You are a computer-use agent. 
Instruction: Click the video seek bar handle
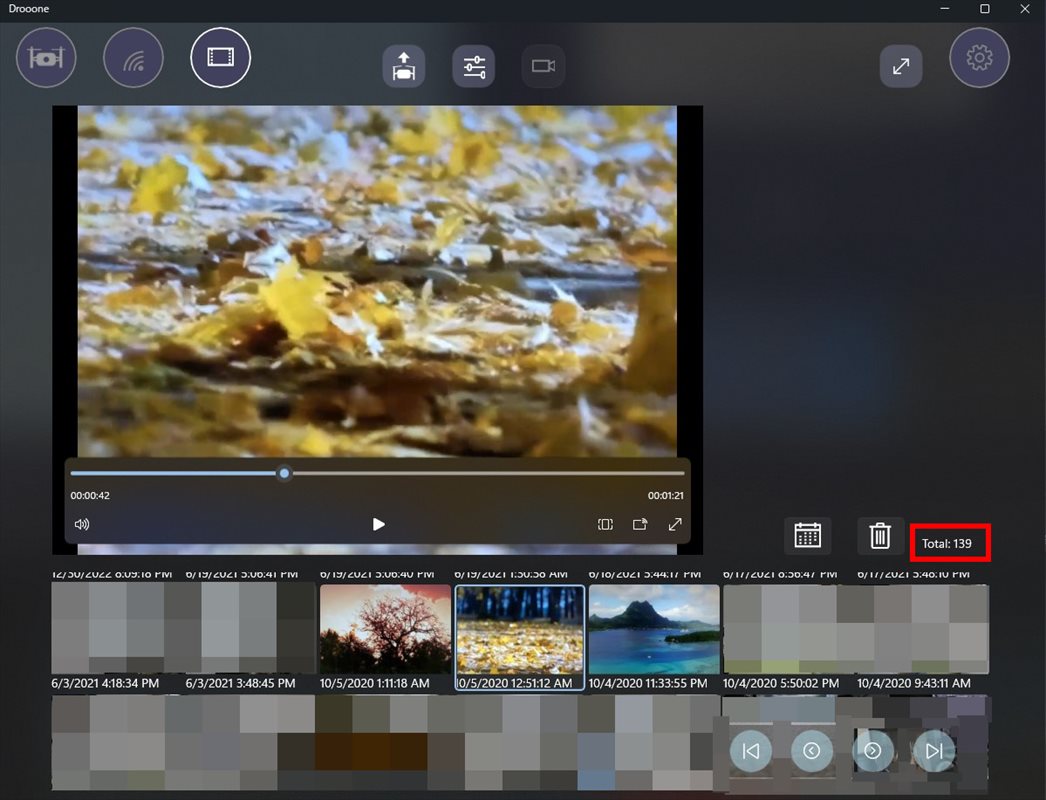coord(285,473)
